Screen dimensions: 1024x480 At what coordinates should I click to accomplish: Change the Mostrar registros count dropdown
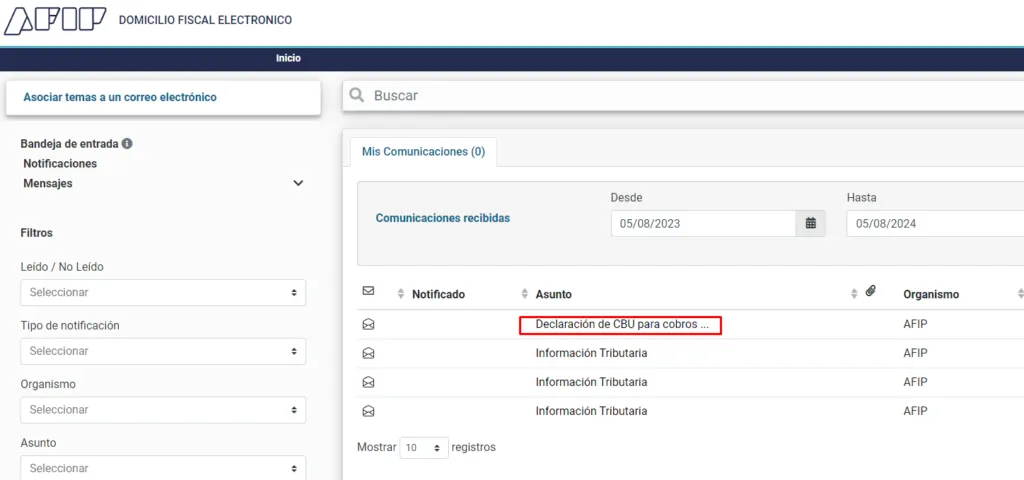[424, 448]
